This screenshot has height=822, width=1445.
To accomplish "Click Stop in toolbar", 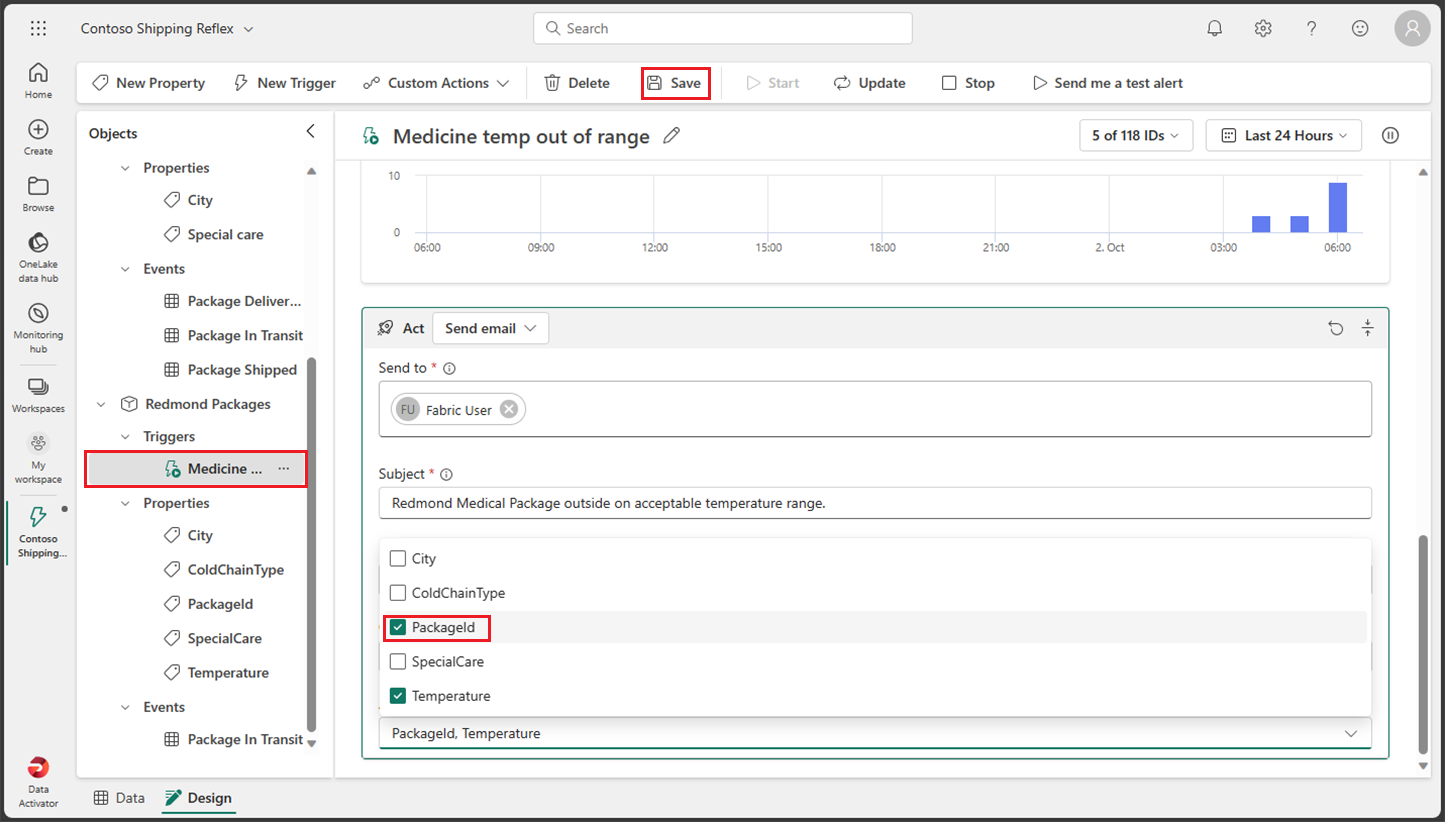I will [x=968, y=83].
